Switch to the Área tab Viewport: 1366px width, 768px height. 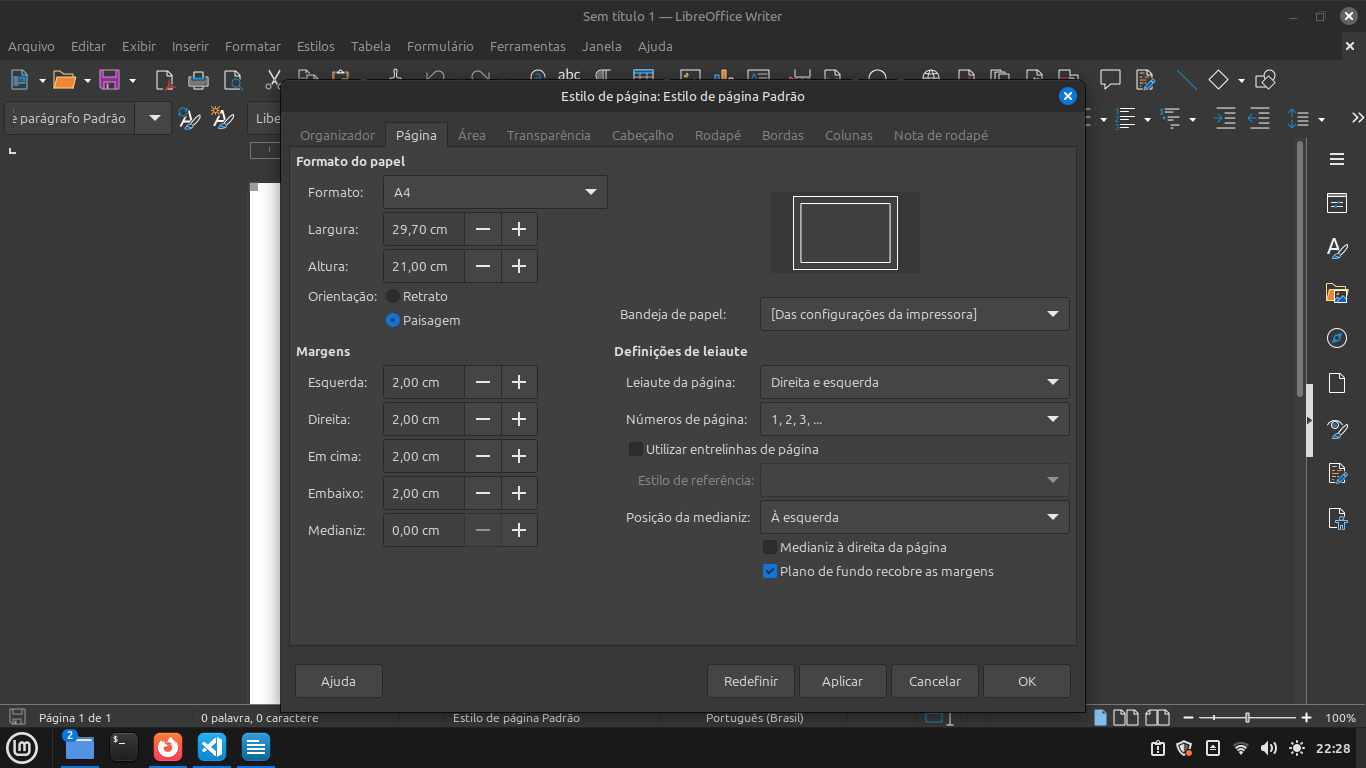click(x=472, y=135)
